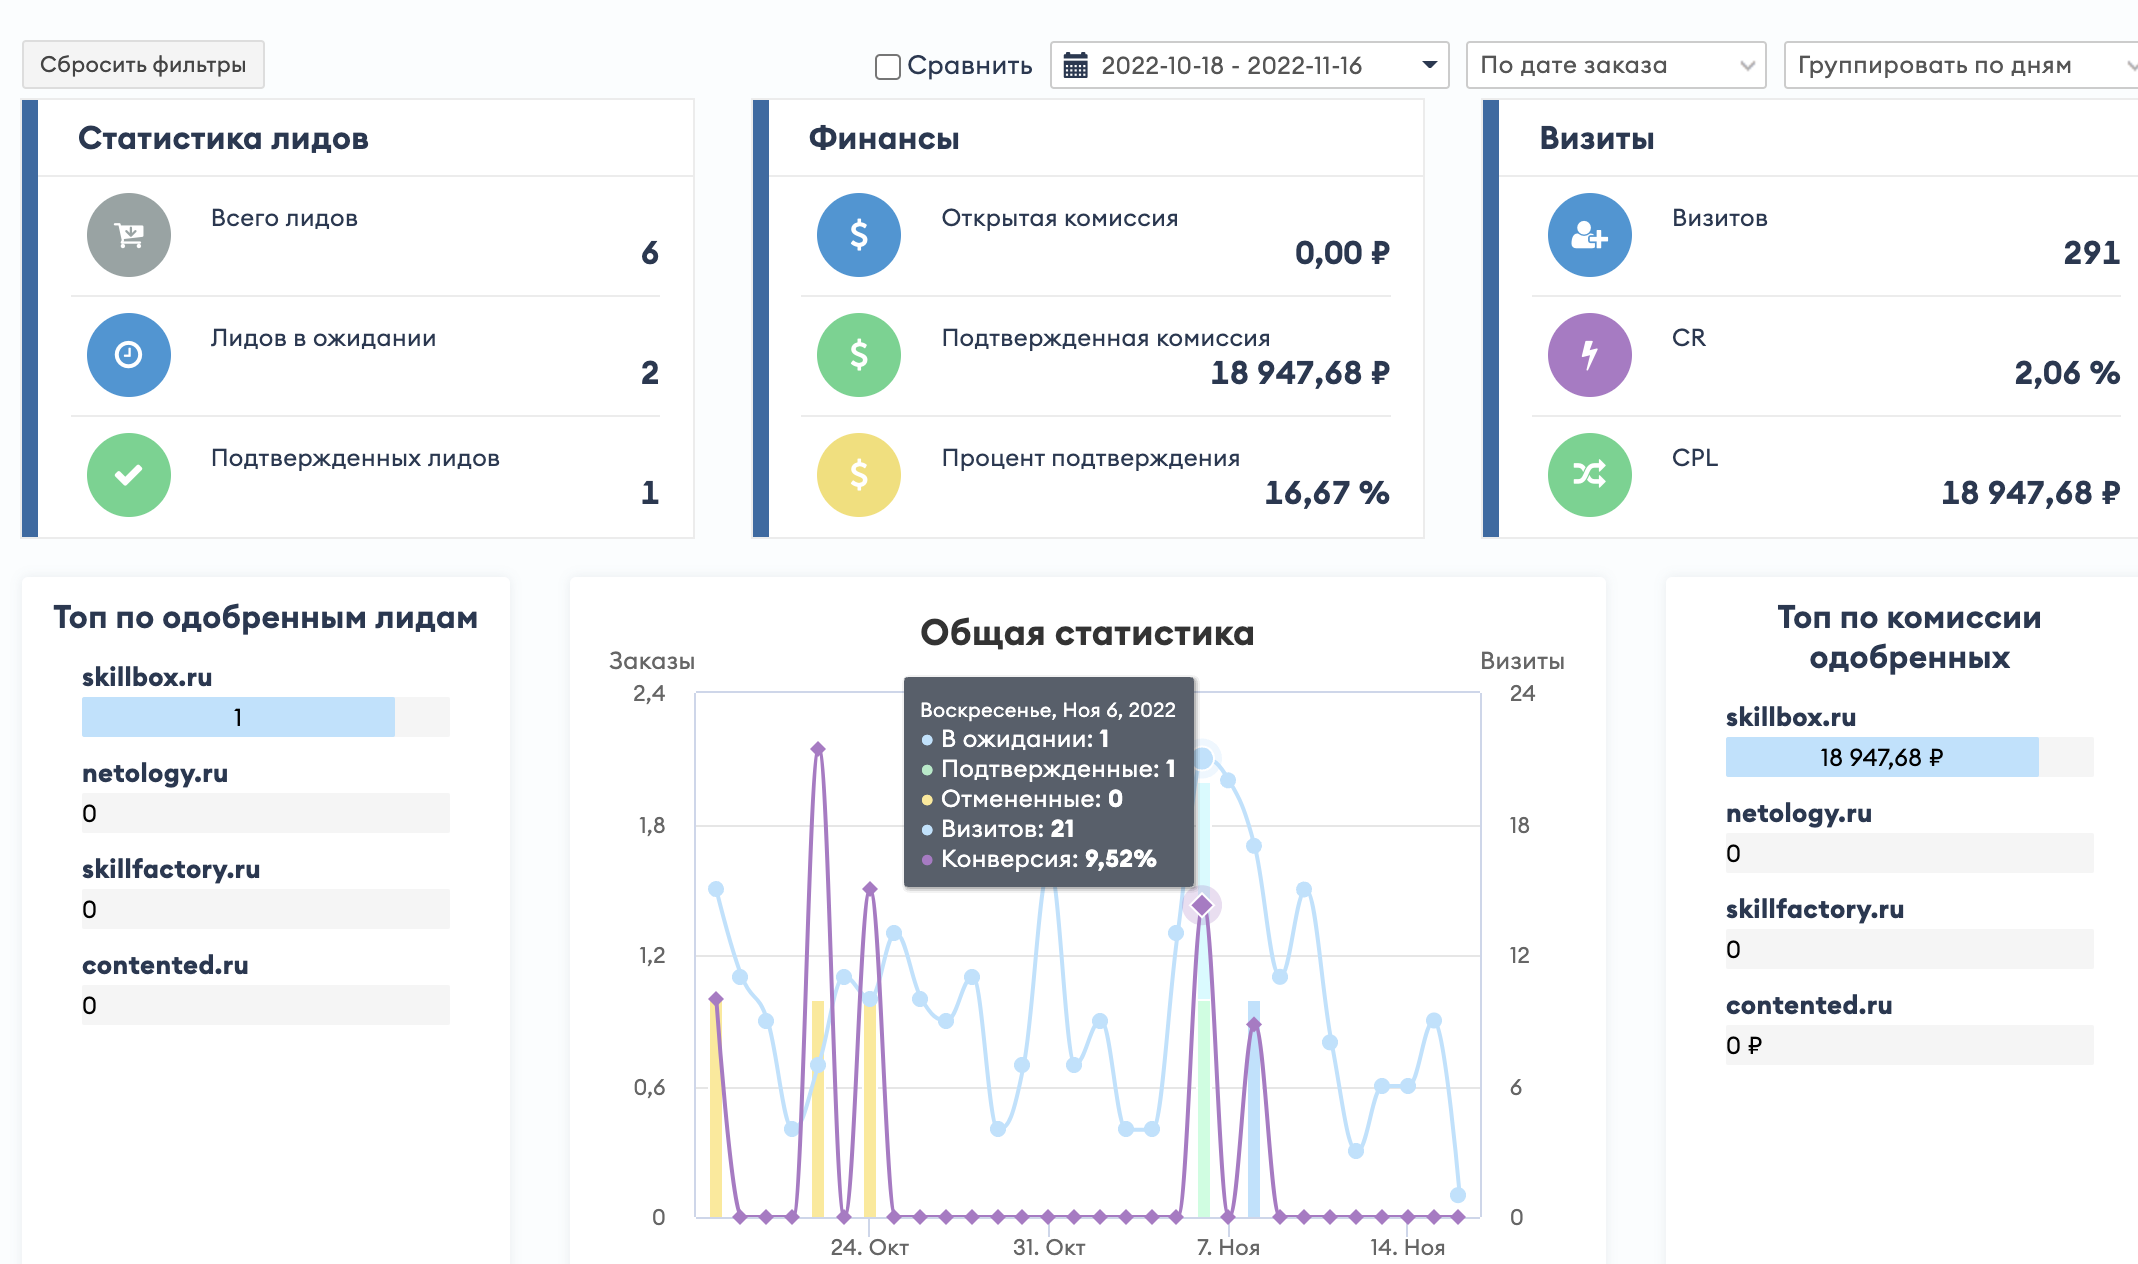Click the yellow dollar icon for Процент подтверждения
Image resolution: width=2138 pixels, height=1264 pixels.
click(x=859, y=475)
